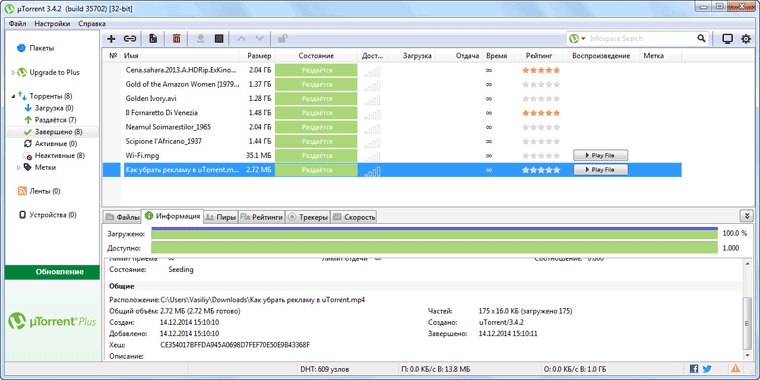Select Пакеты in the sidebar

[x=42, y=48]
